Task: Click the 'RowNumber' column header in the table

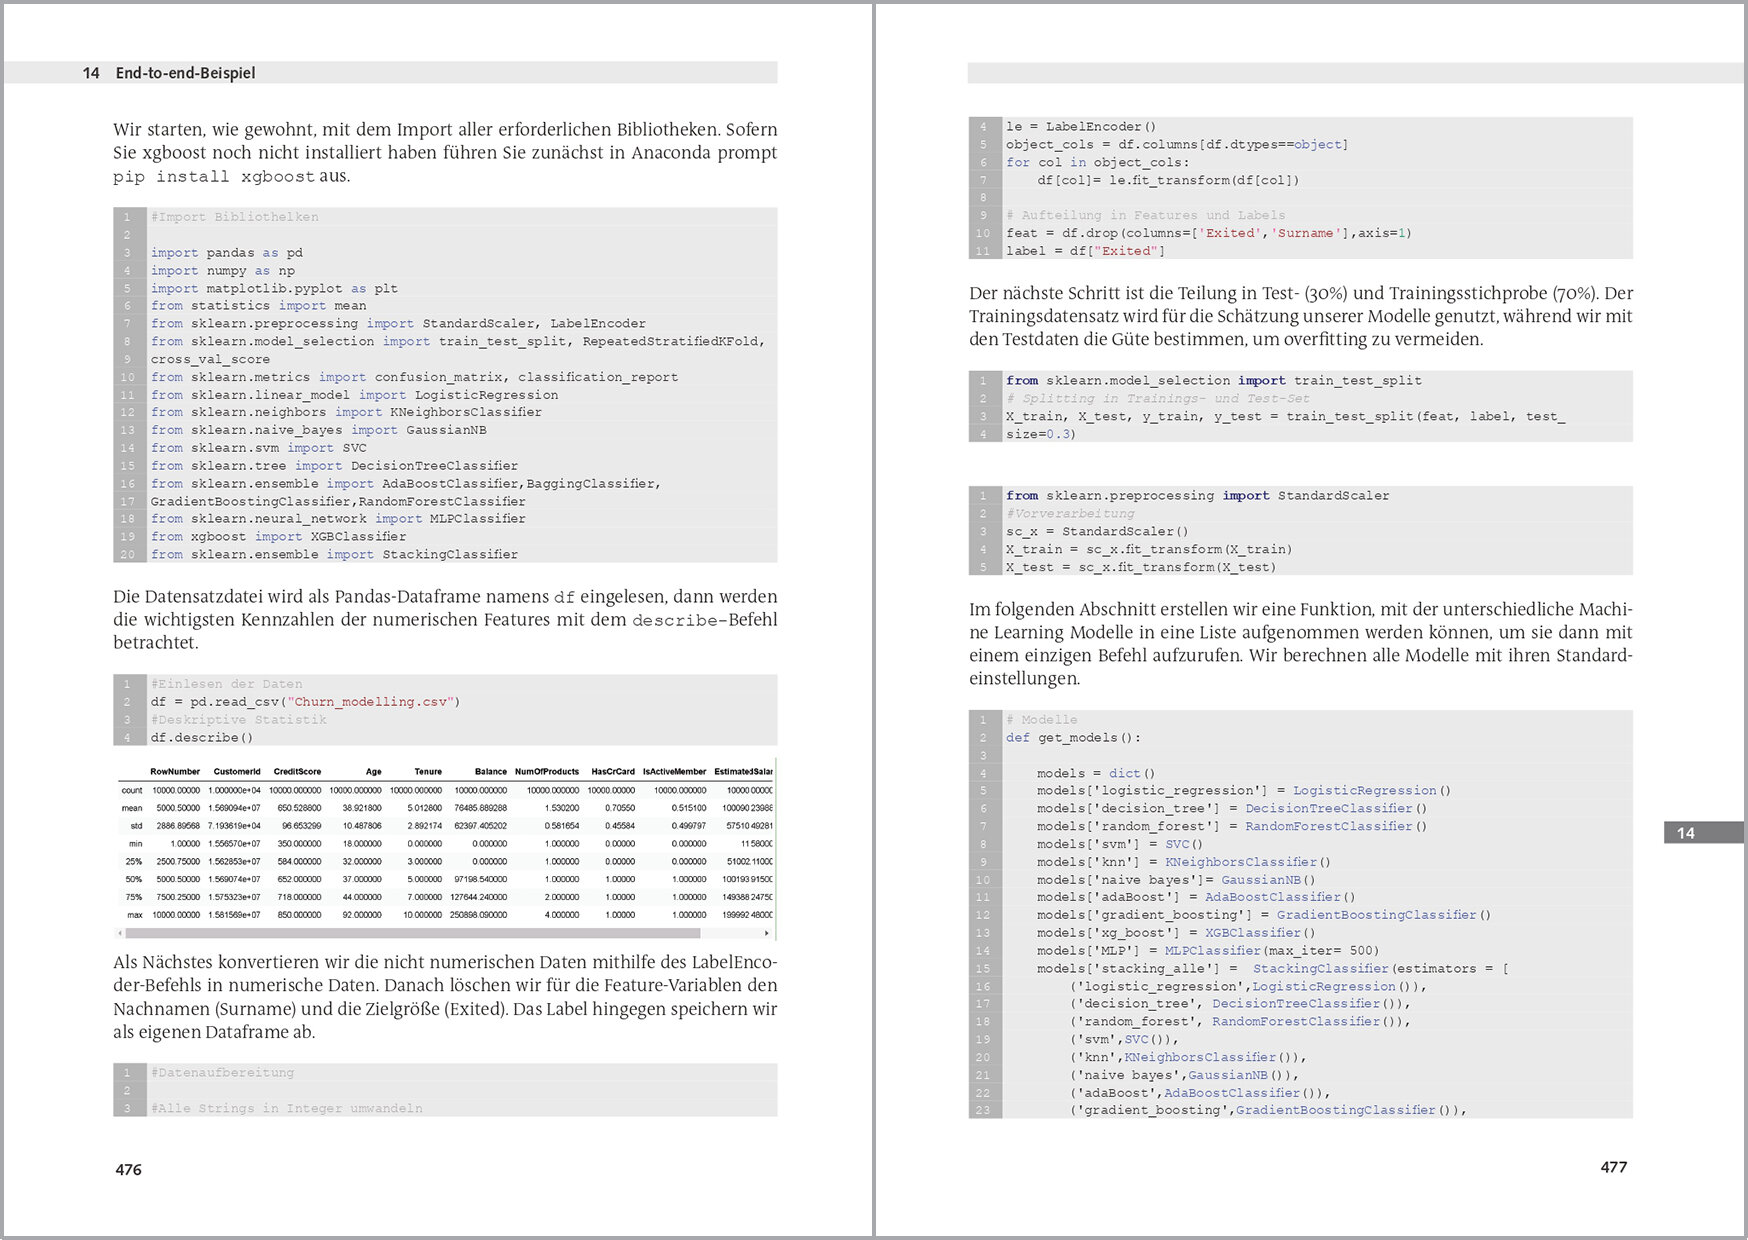Action: pos(175,772)
